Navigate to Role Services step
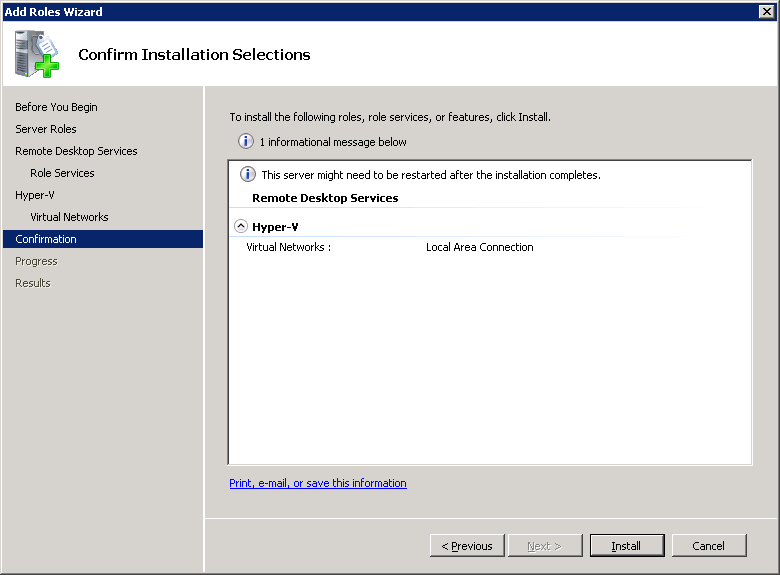Viewport: 780px width, 575px height. pos(62,173)
